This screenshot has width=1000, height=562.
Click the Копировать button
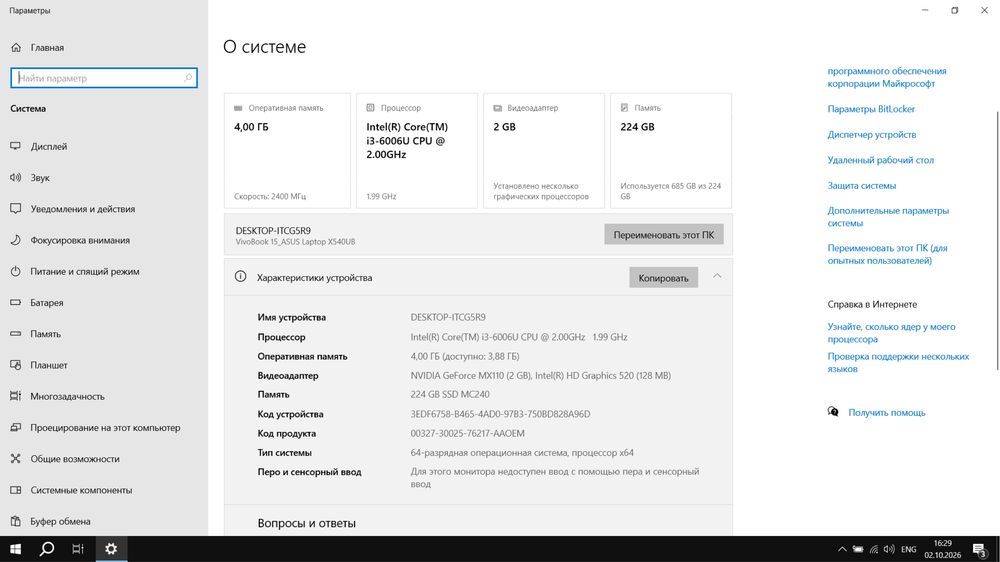click(663, 277)
